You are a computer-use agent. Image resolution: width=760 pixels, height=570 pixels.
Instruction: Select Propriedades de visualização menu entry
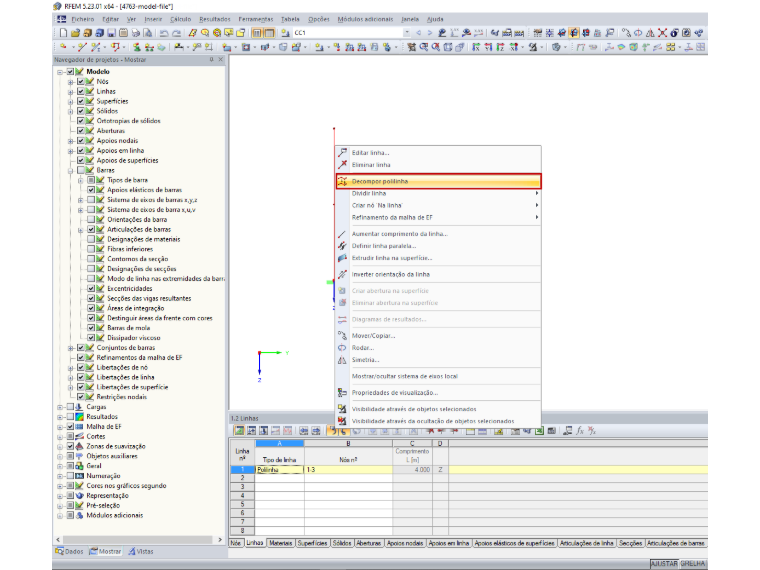point(438,393)
